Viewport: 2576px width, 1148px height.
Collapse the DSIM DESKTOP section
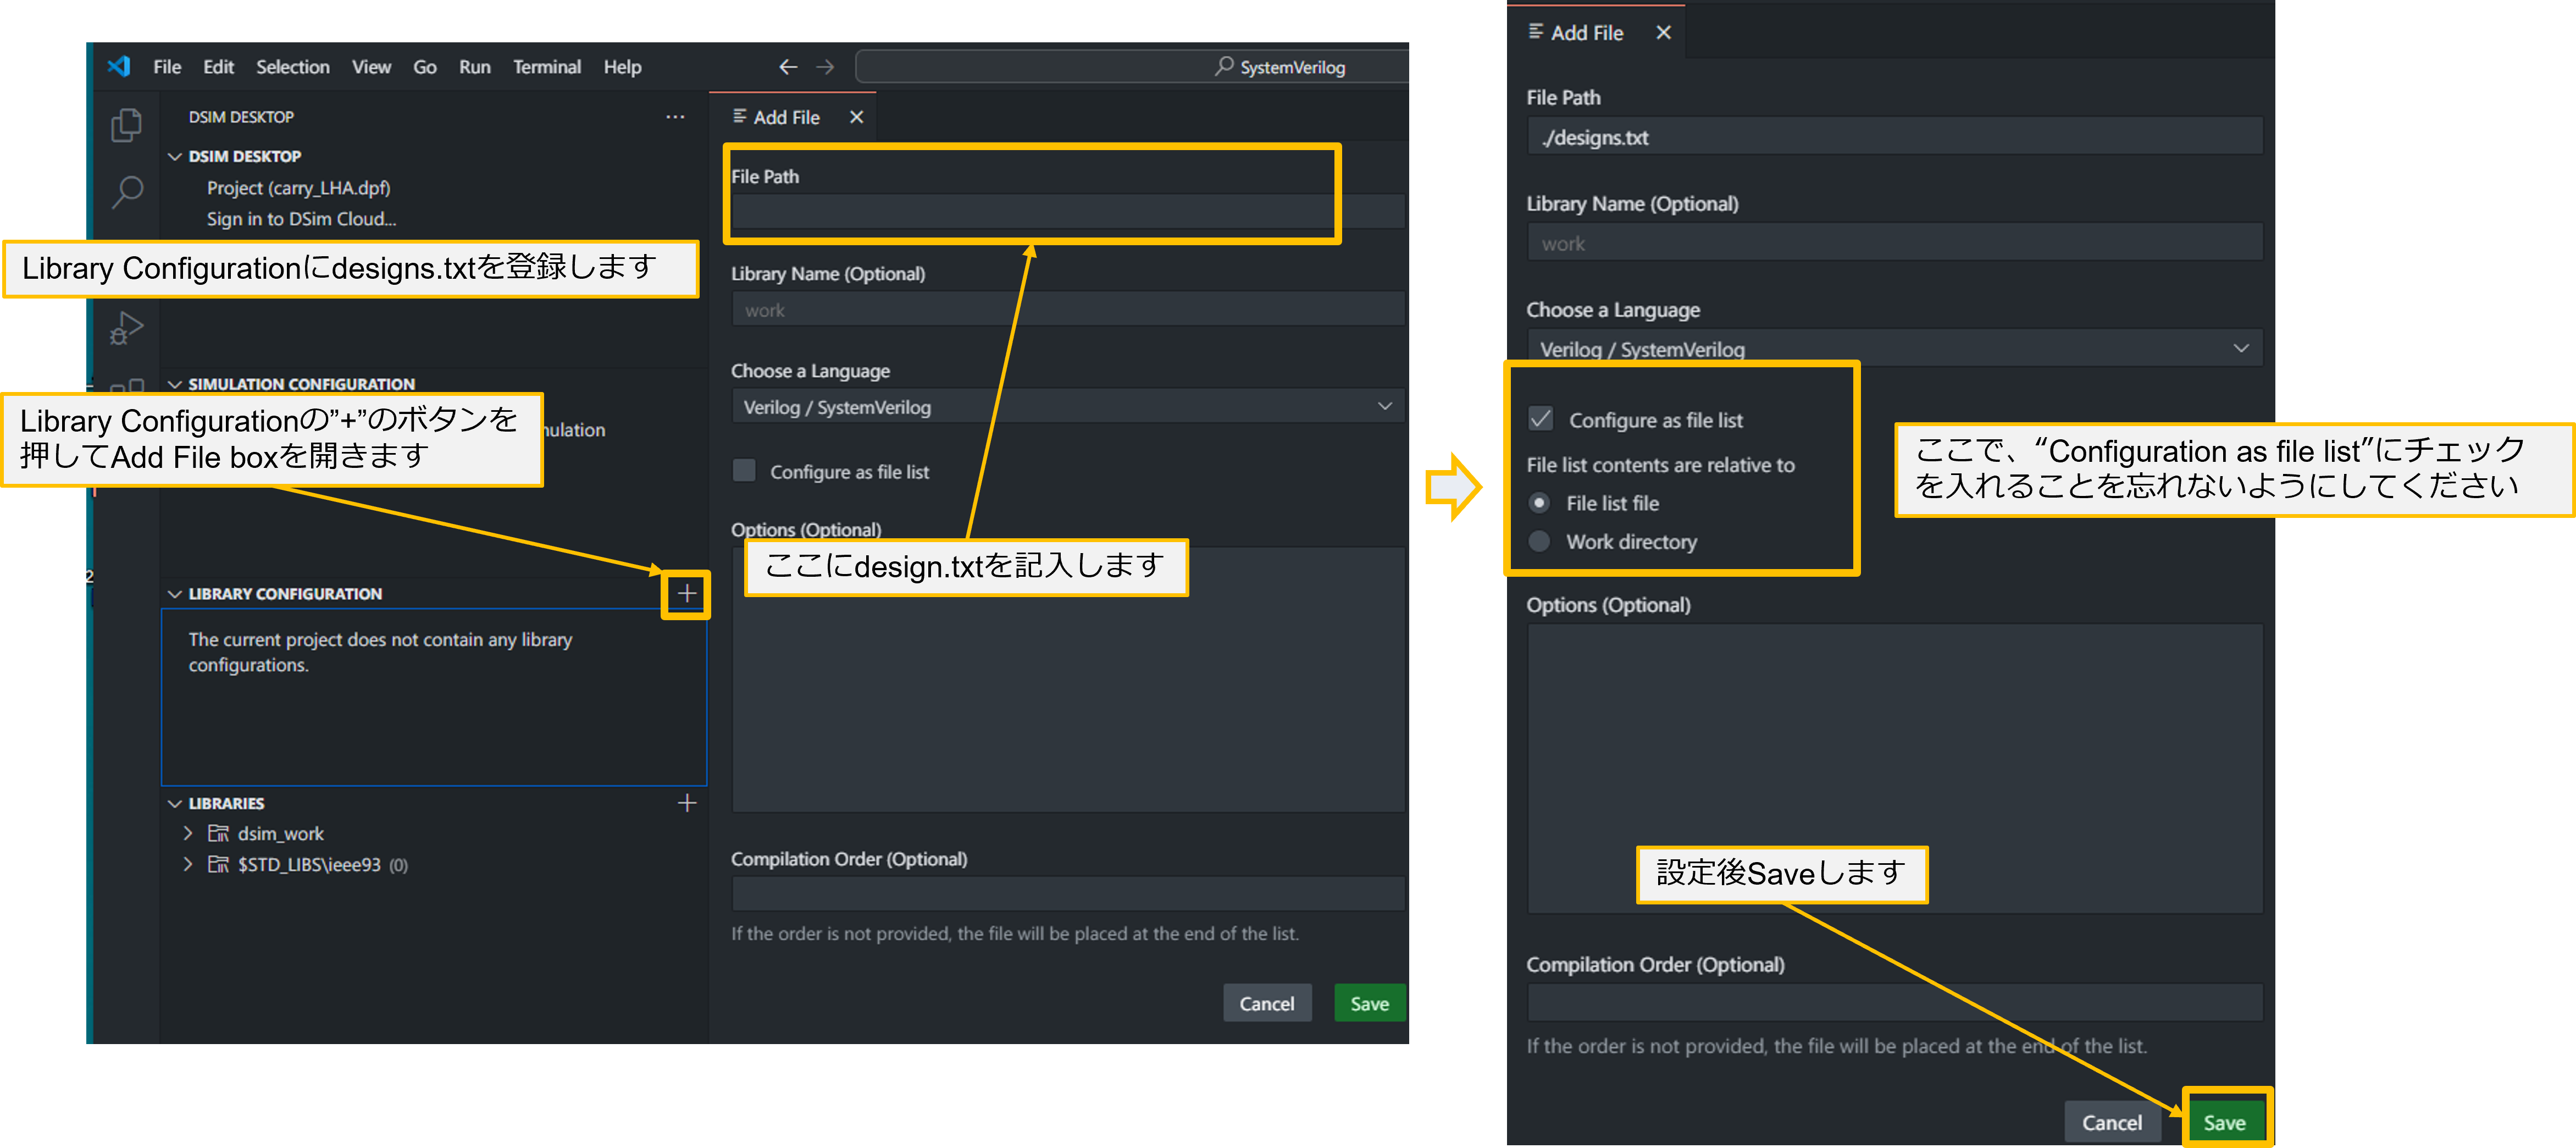pos(175,156)
